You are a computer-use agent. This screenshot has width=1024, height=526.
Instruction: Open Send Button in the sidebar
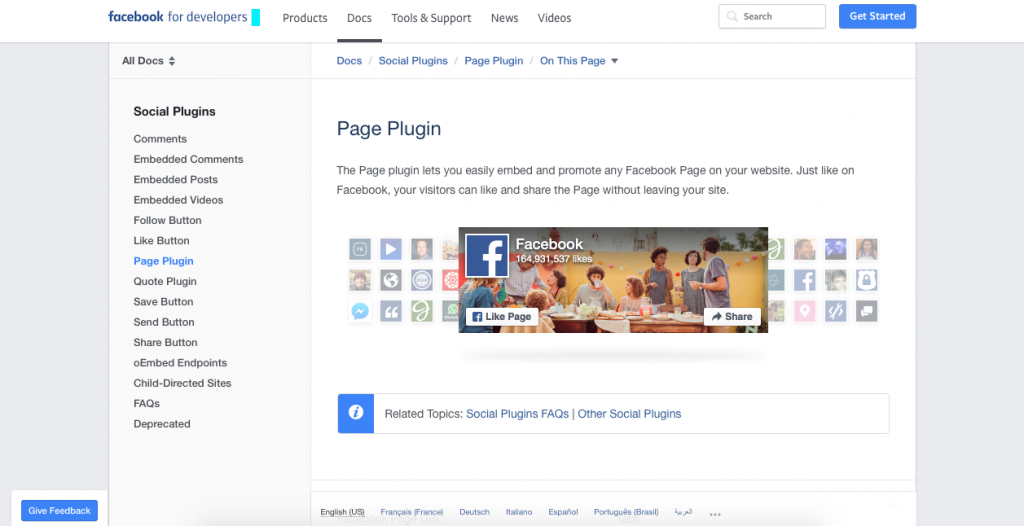click(x=164, y=321)
